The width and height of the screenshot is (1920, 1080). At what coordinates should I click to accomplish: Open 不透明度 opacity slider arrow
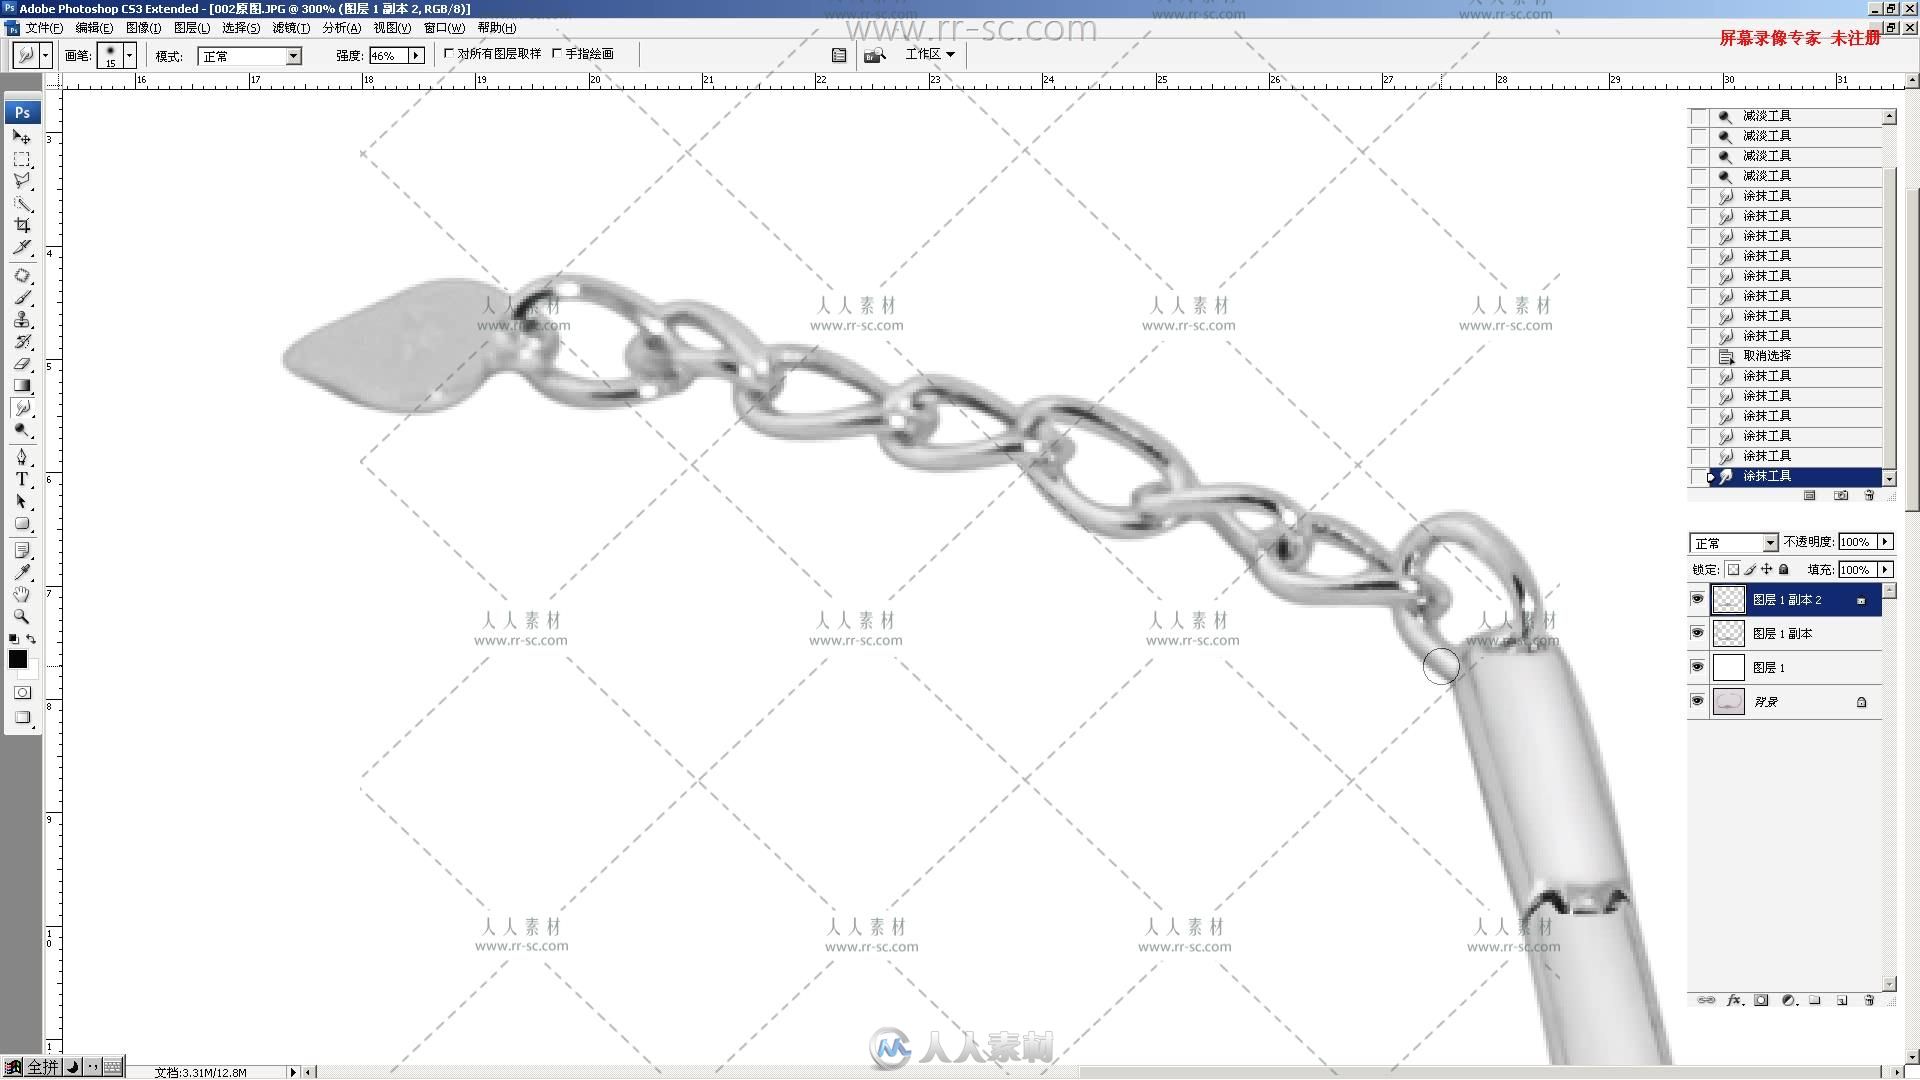tap(1885, 542)
